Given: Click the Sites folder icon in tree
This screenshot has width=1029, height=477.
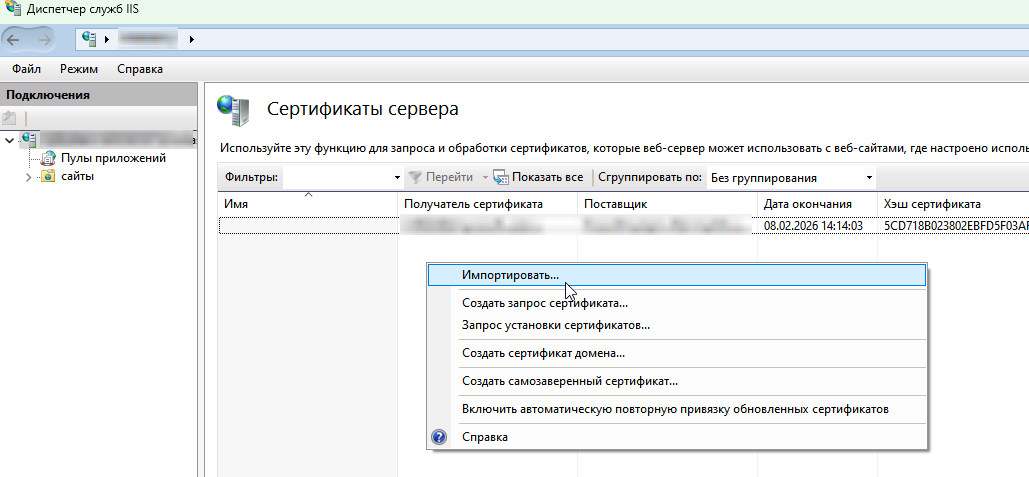Looking at the screenshot, I should 47,176.
